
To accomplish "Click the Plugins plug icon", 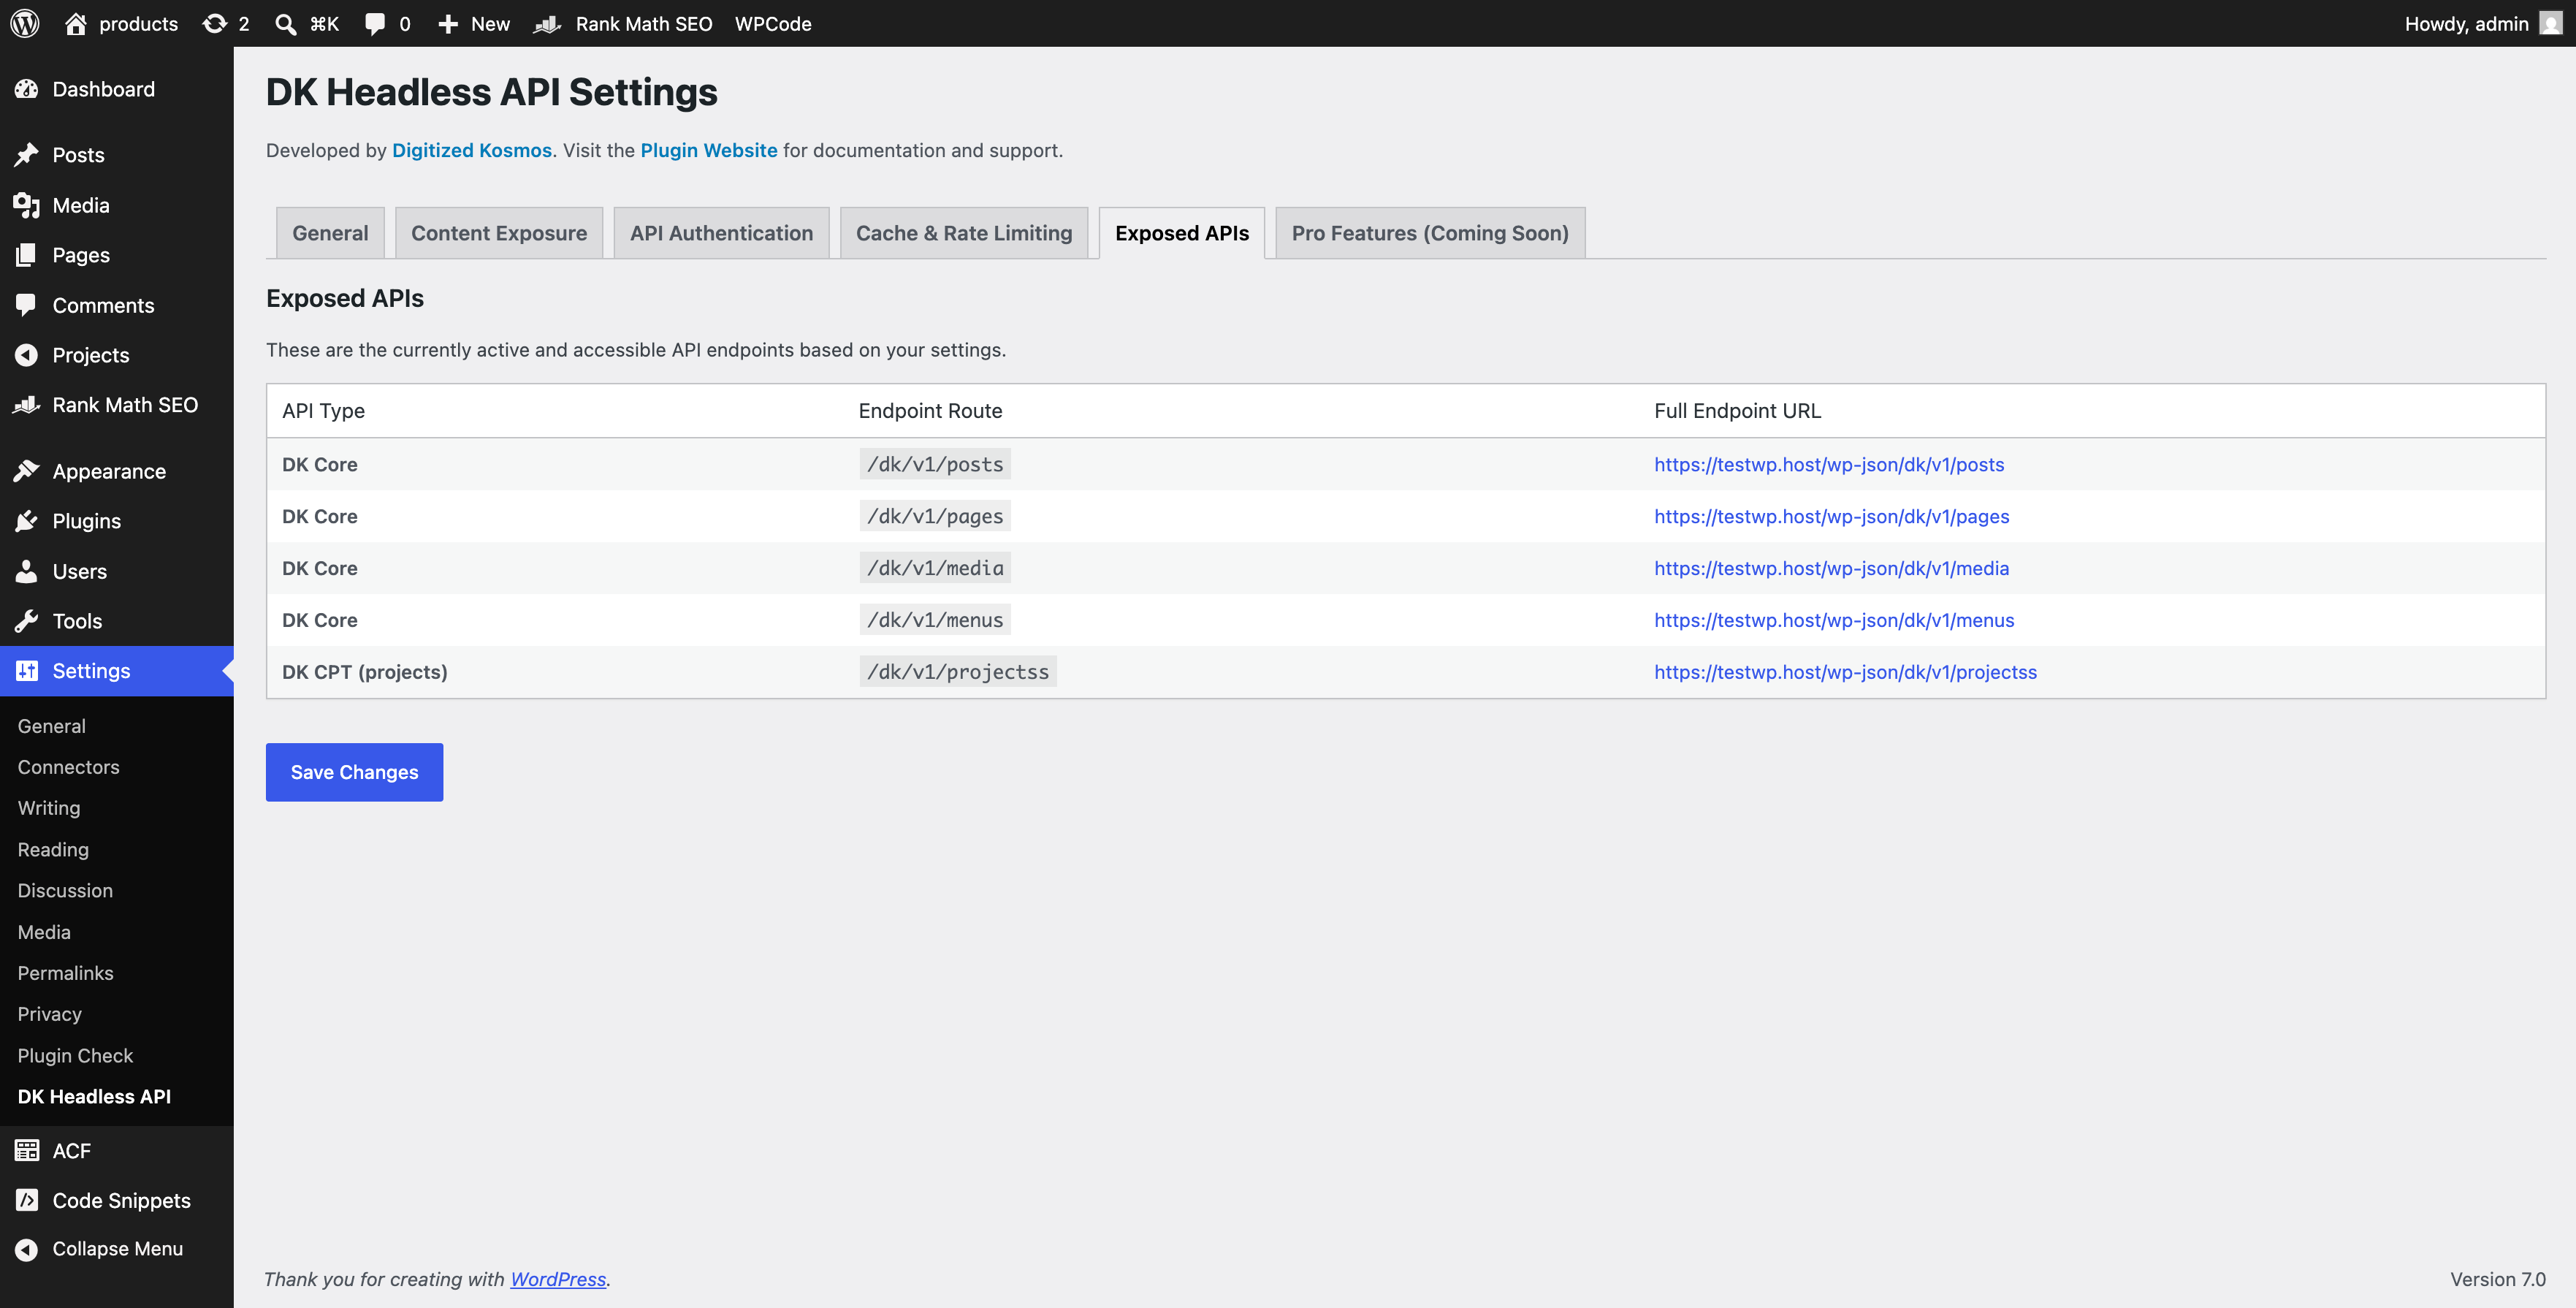I will (x=27, y=521).
